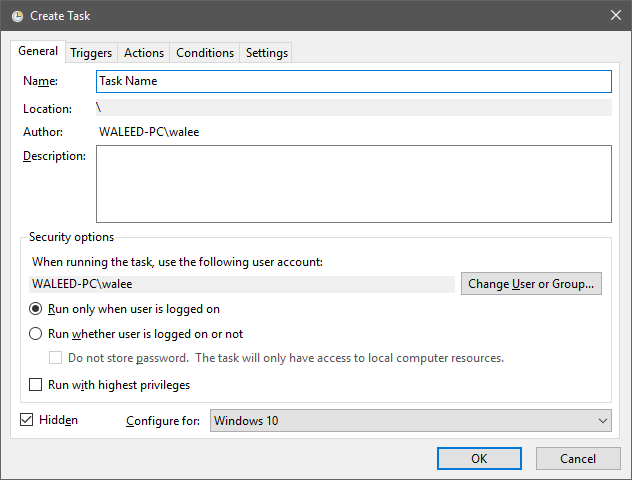
Task: Click the Create Task clock icon in title bar
Action: (17, 16)
